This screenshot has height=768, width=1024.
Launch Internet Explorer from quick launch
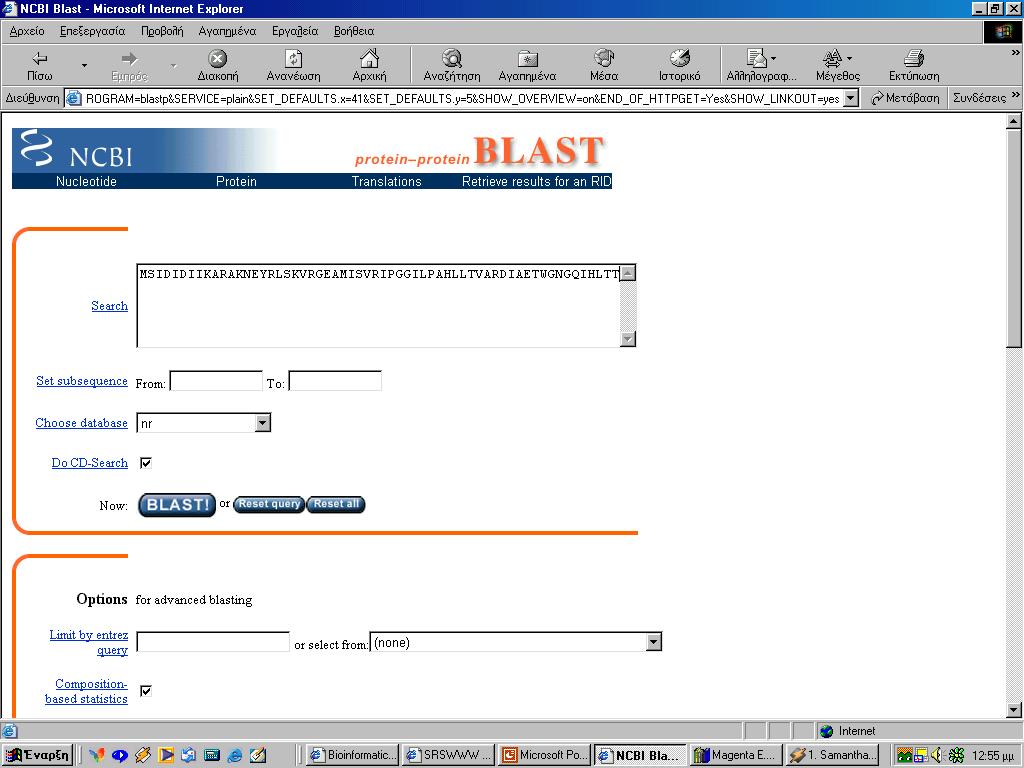click(x=234, y=755)
